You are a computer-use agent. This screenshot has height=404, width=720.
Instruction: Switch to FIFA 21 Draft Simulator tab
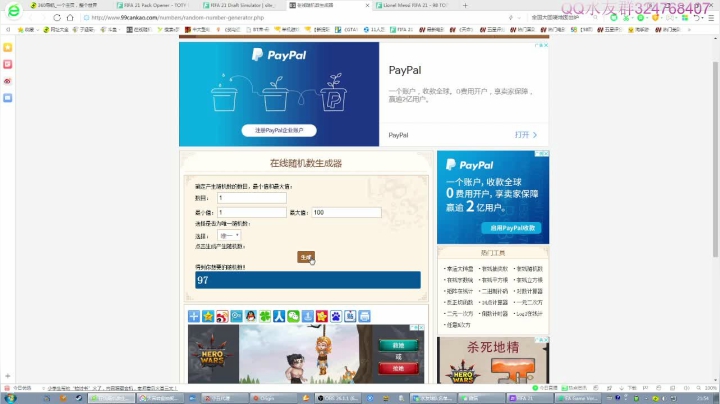point(240,6)
